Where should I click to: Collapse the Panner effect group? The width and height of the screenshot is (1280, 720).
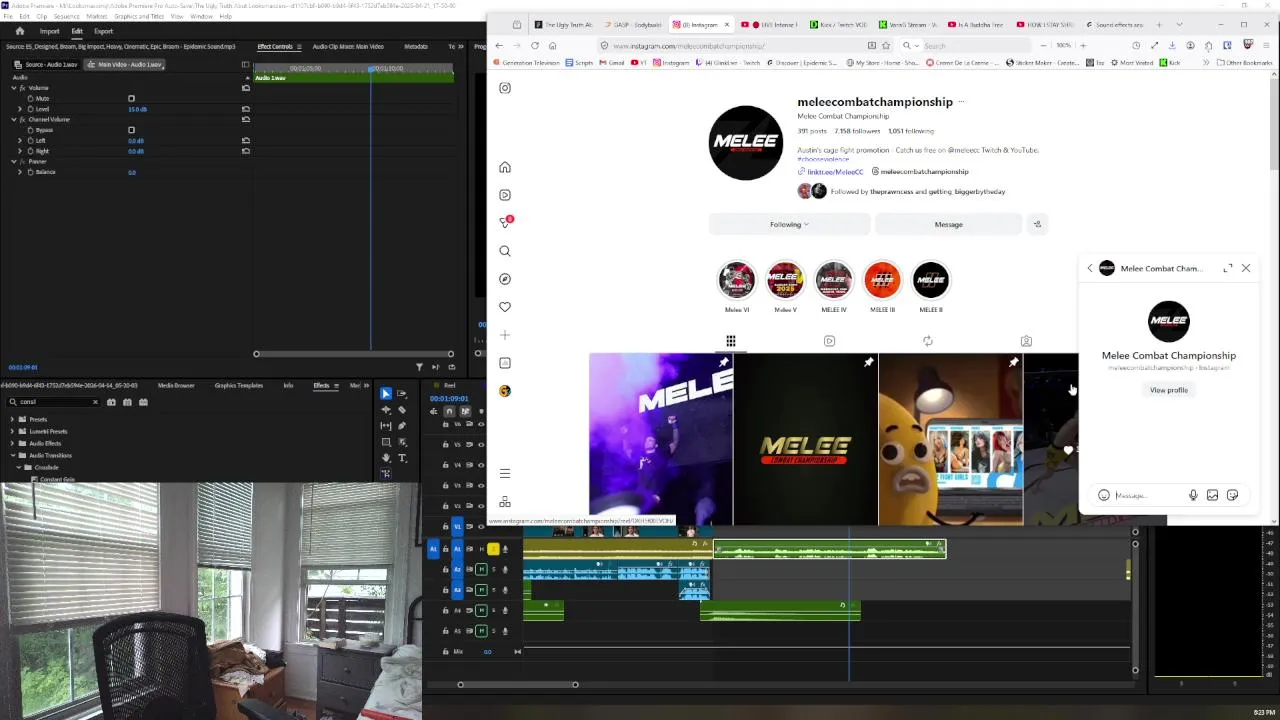pyautogui.click(x=14, y=161)
